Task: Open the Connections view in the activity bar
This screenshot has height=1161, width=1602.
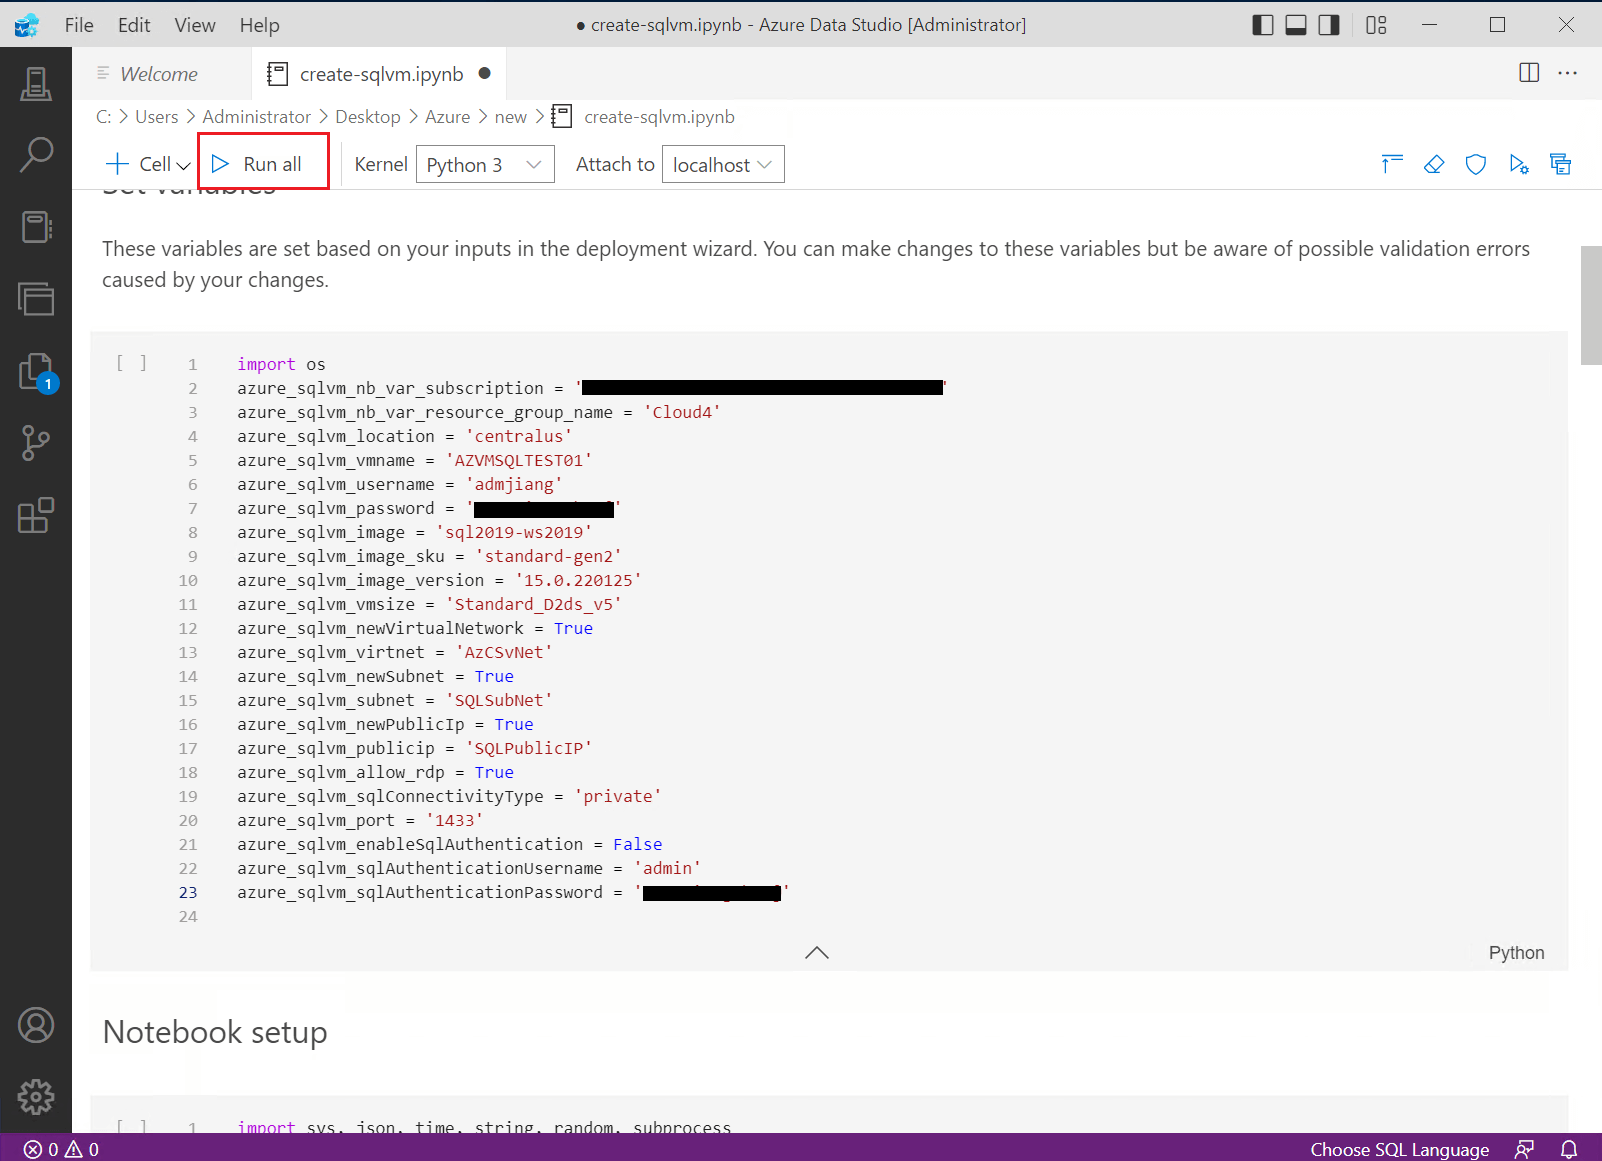Action: click(x=36, y=83)
